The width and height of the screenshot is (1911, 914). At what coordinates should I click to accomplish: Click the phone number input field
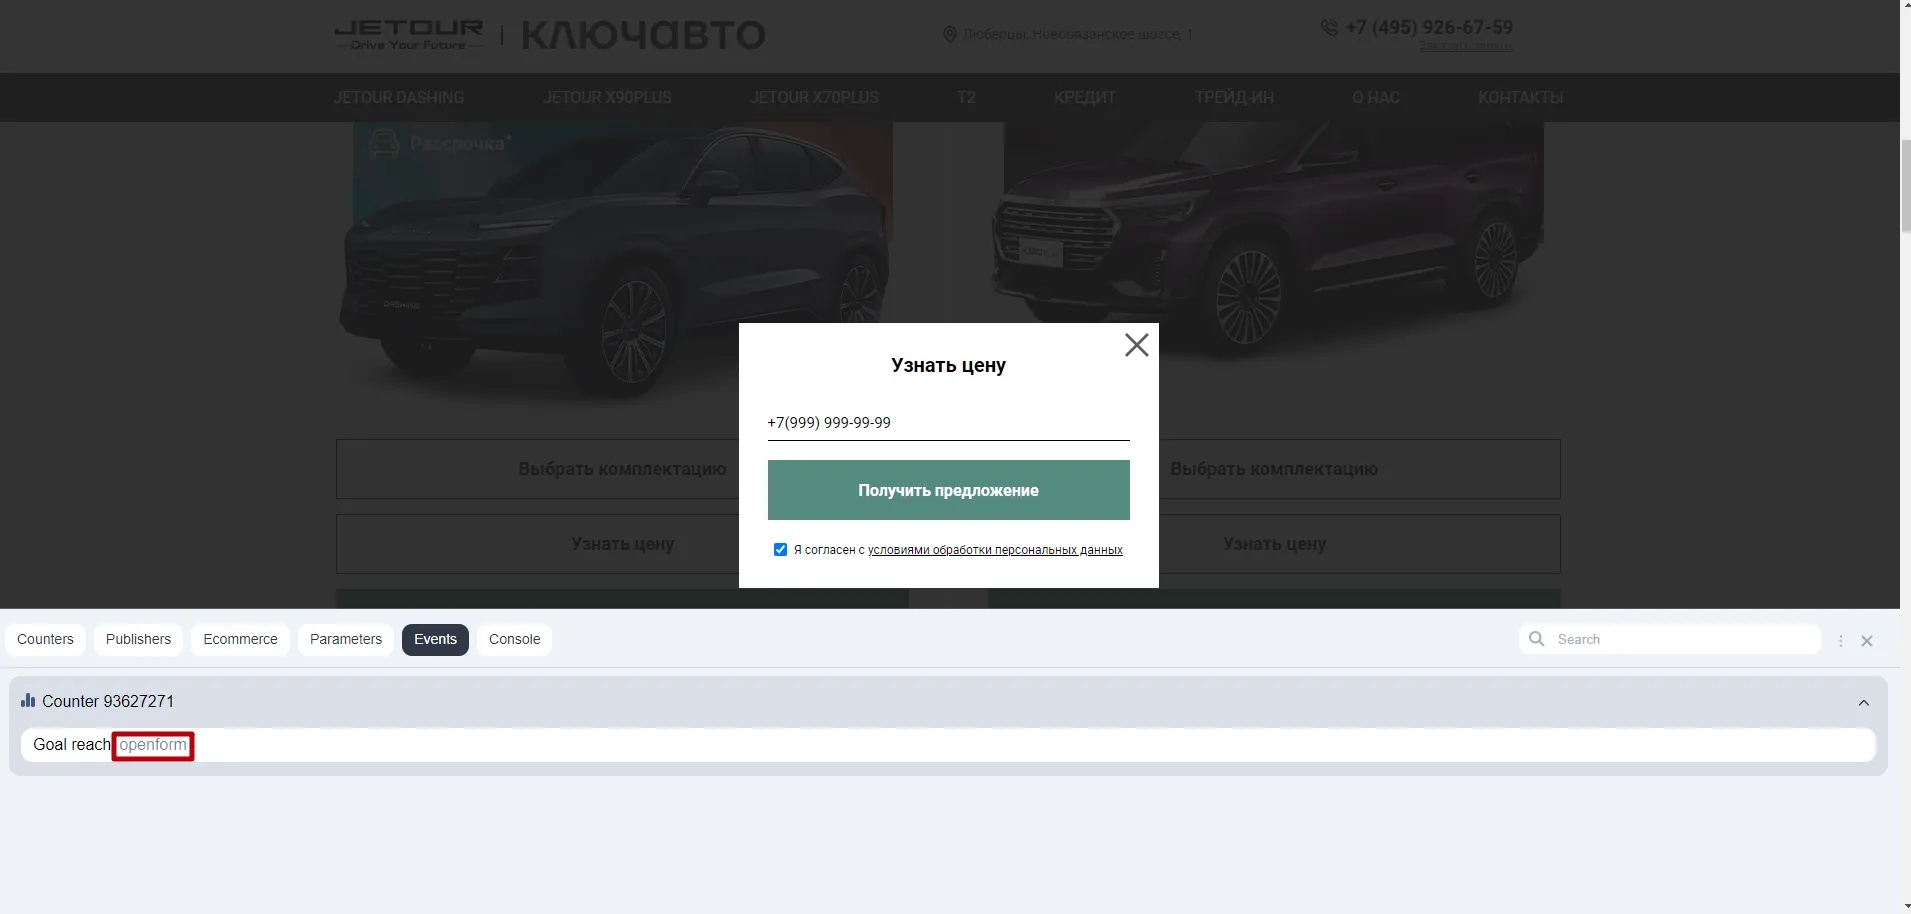pos(948,423)
